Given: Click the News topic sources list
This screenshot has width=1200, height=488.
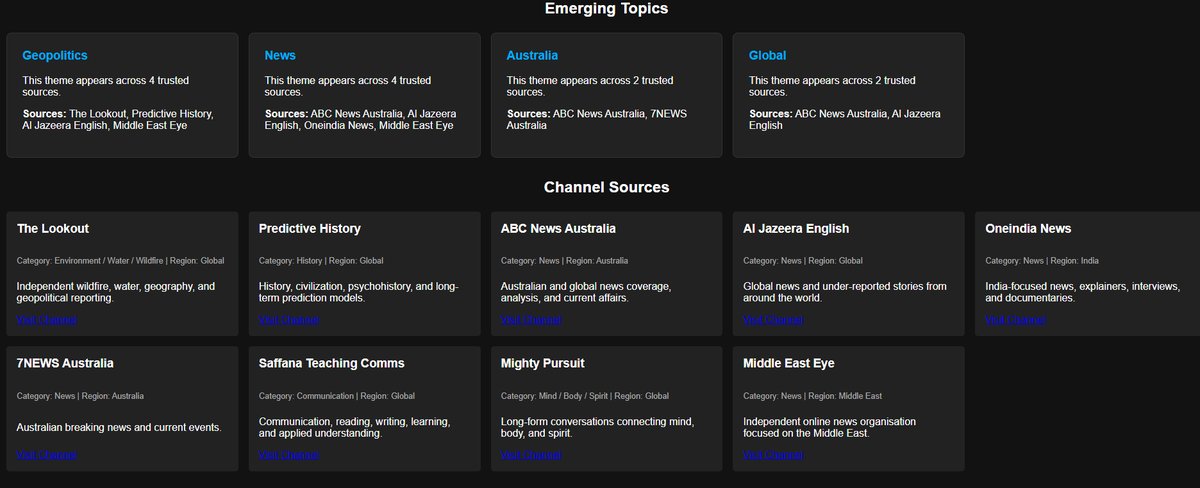Looking at the screenshot, I should (x=360, y=120).
